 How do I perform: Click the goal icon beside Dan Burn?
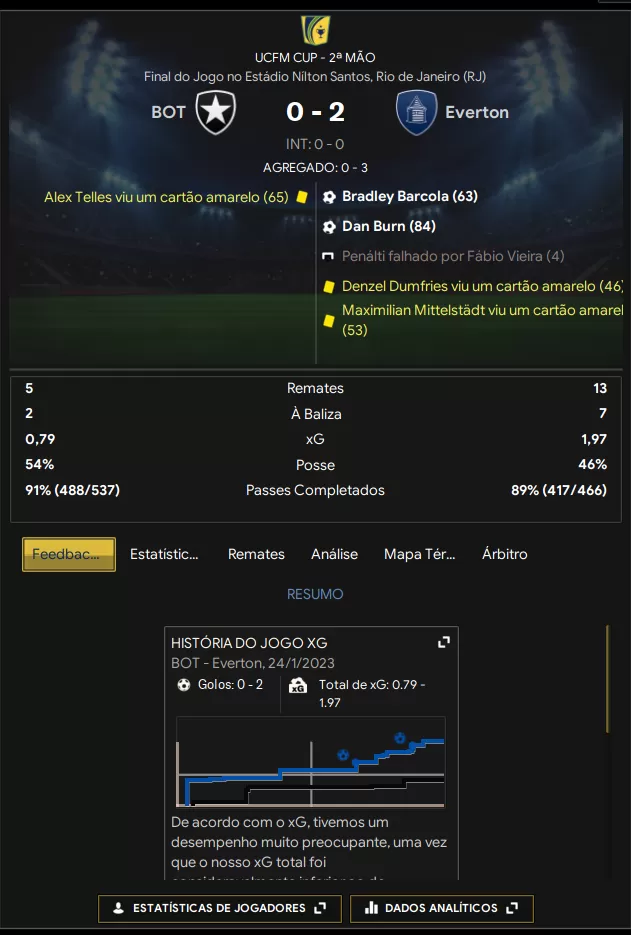329,227
